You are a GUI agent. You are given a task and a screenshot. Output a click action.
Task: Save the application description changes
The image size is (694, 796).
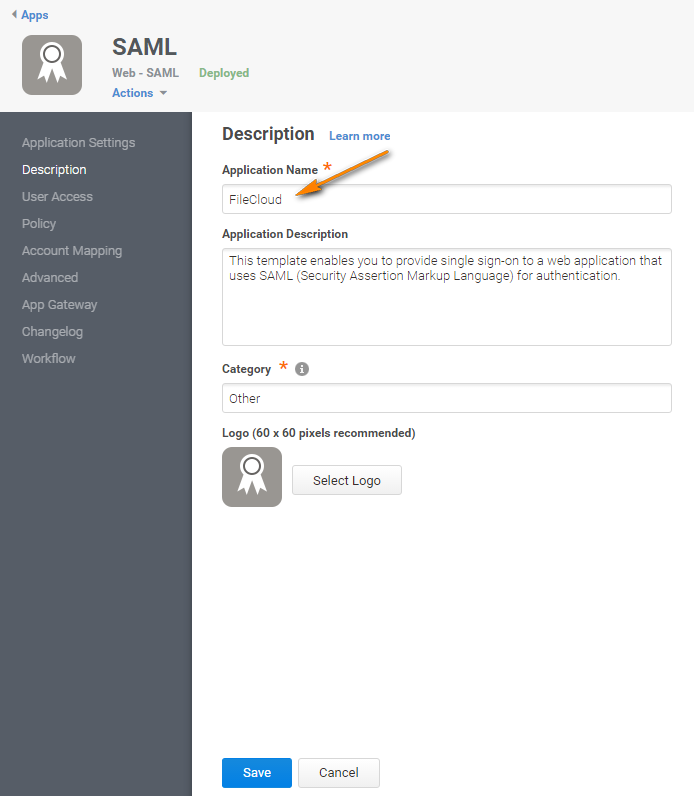point(256,773)
